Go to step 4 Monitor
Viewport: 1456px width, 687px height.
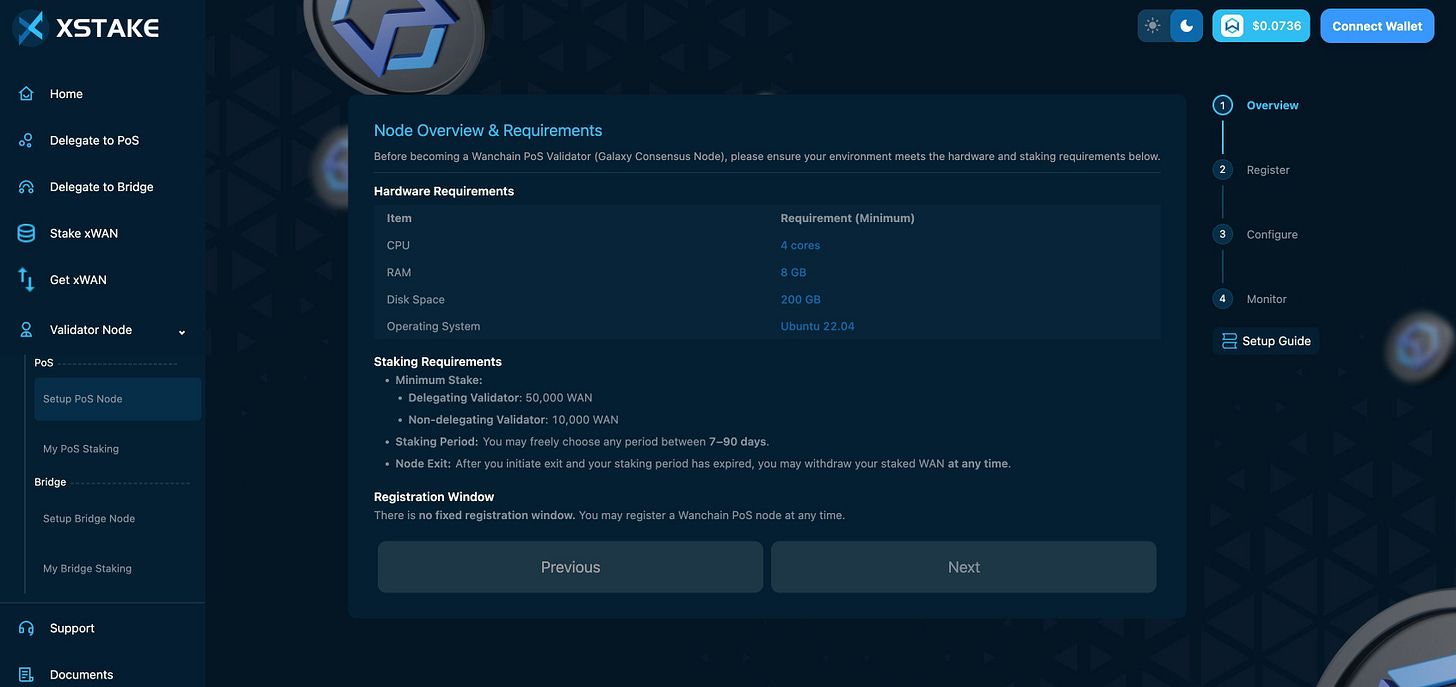point(1266,299)
